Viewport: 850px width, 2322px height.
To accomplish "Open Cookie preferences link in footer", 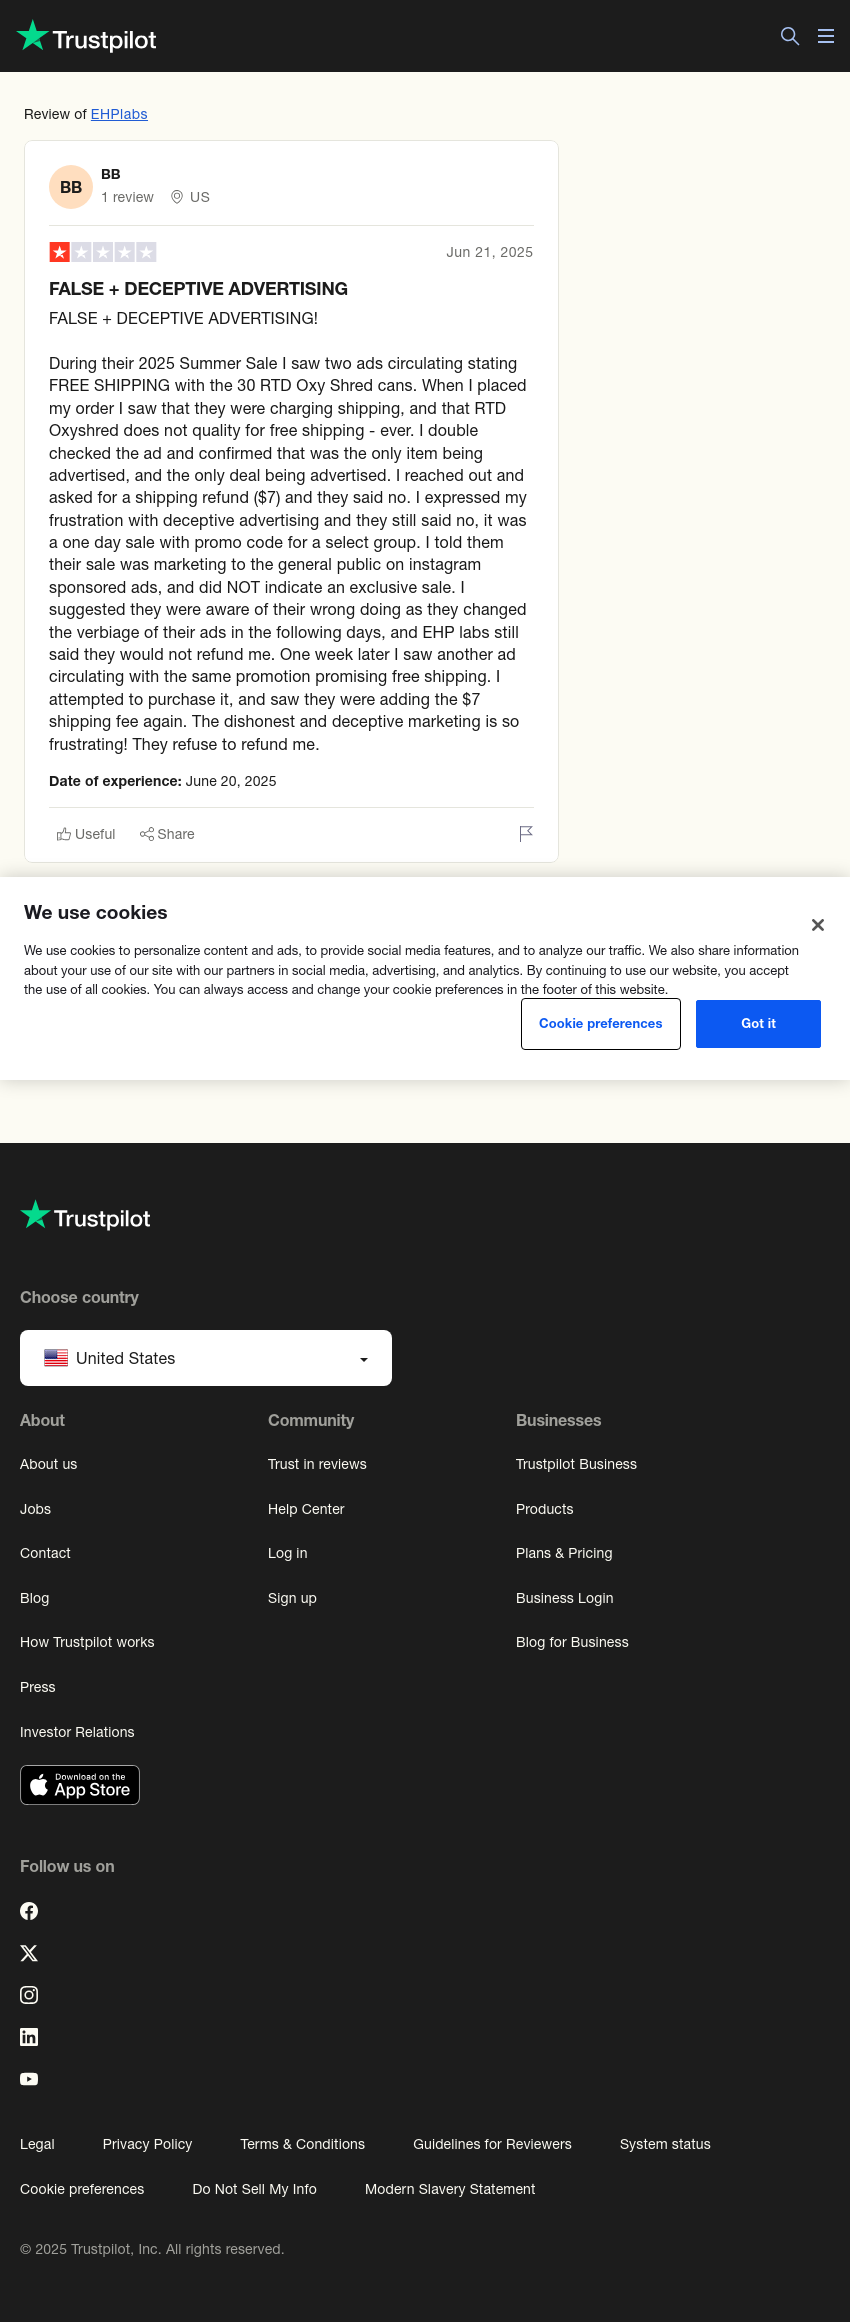I will pyautogui.click(x=82, y=2189).
